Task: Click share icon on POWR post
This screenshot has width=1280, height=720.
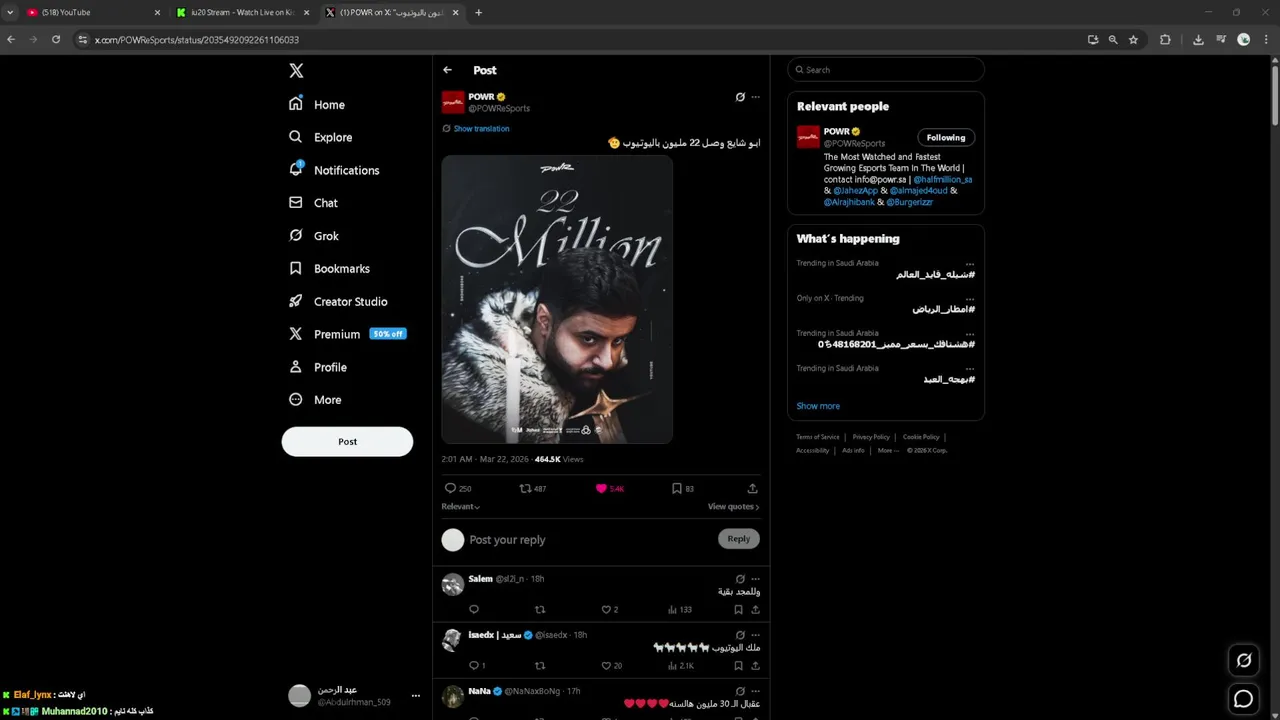Action: click(x=752, y=488)
